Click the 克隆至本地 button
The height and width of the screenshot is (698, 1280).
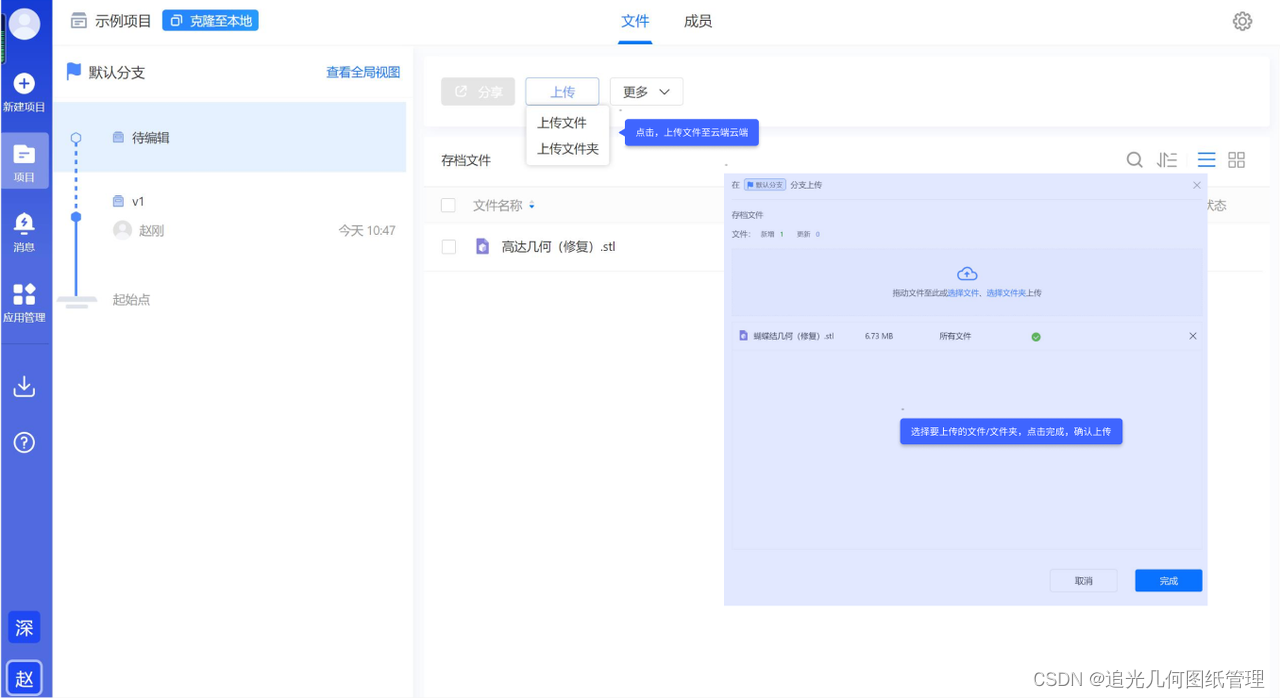point(210,20)
